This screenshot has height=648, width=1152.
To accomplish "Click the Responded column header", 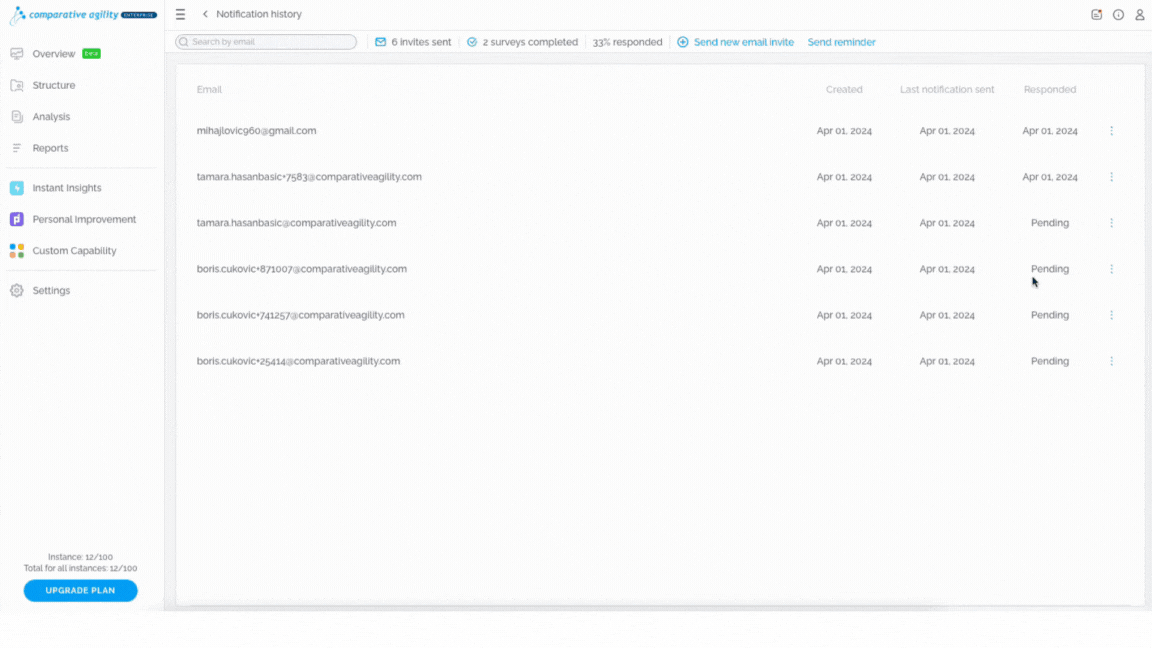I will tap(1050, 90).
